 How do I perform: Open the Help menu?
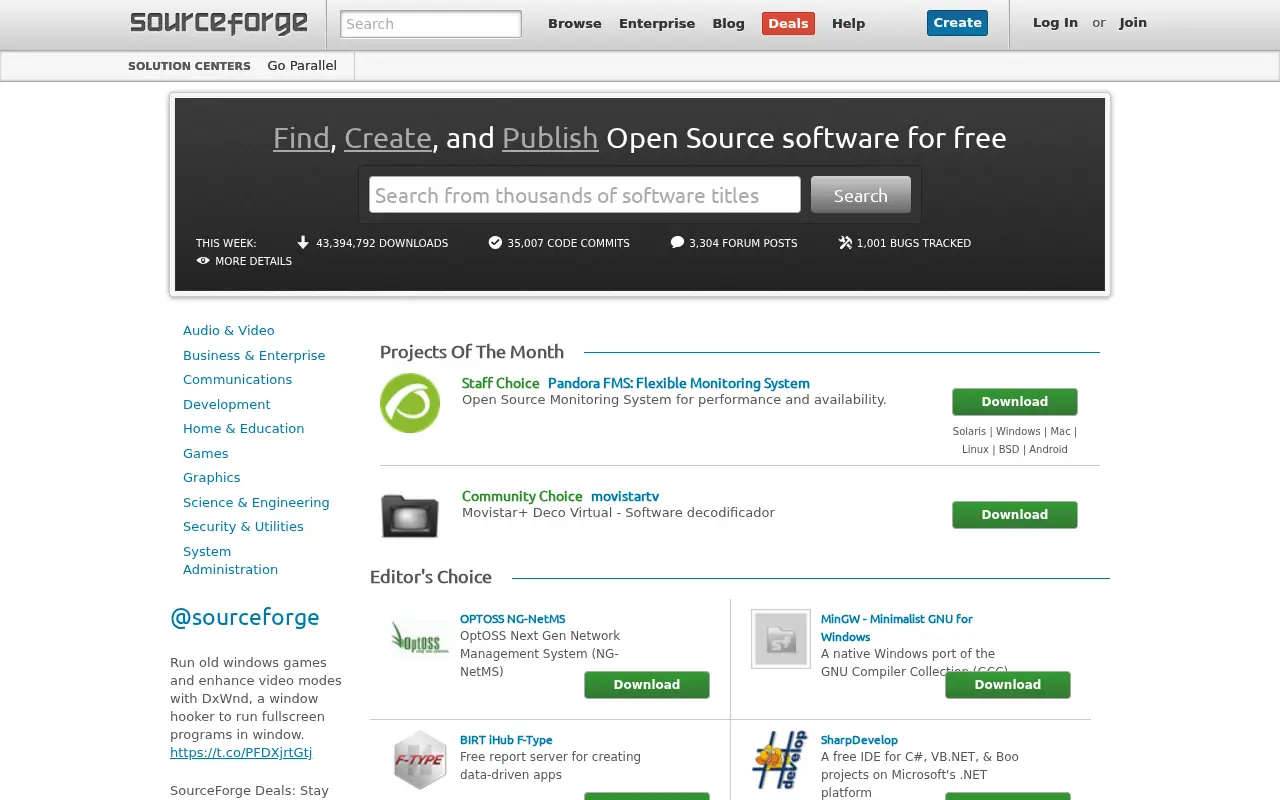pos(848,24)
